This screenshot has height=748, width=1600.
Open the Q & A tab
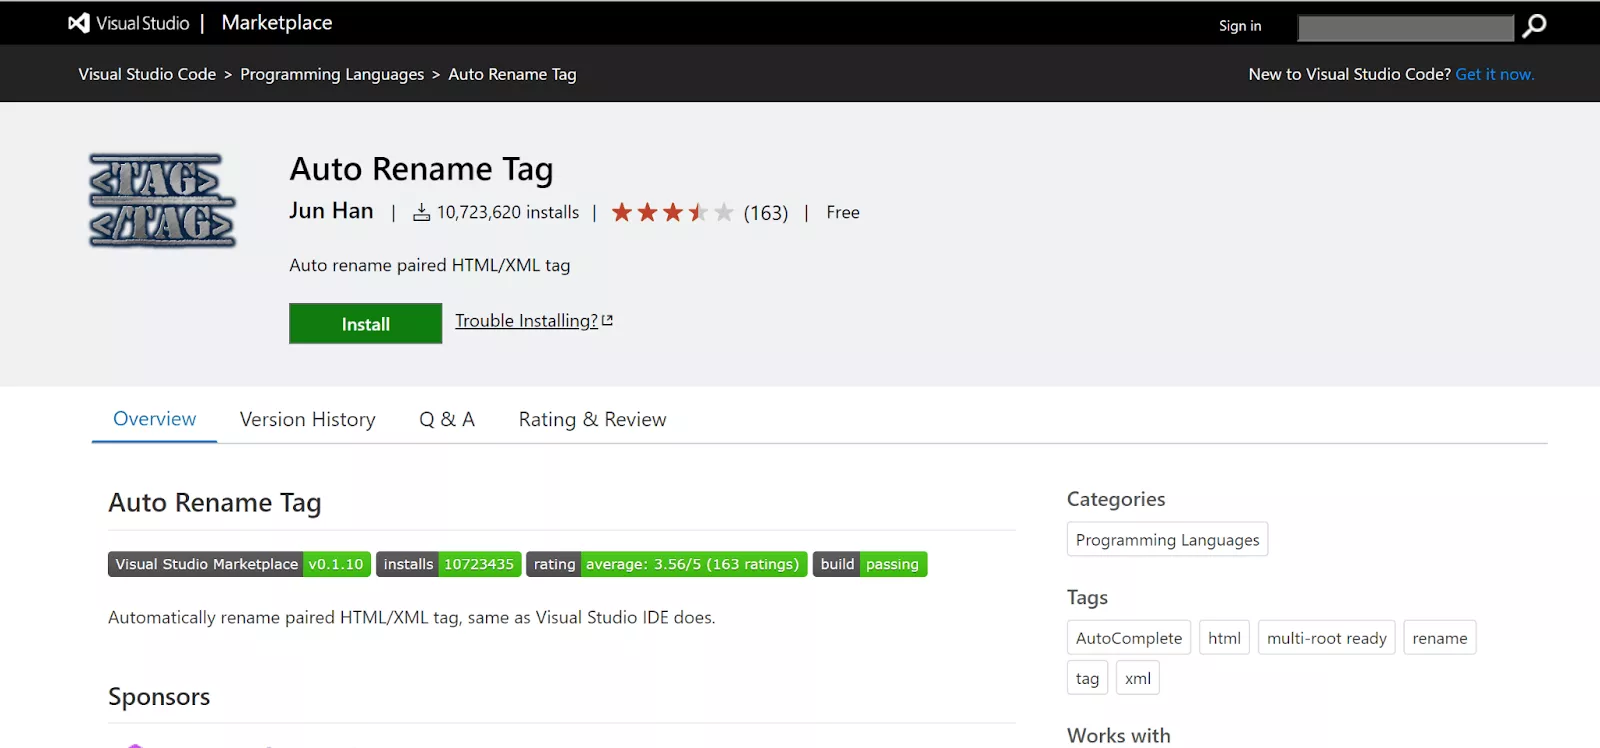coord(446,420)
